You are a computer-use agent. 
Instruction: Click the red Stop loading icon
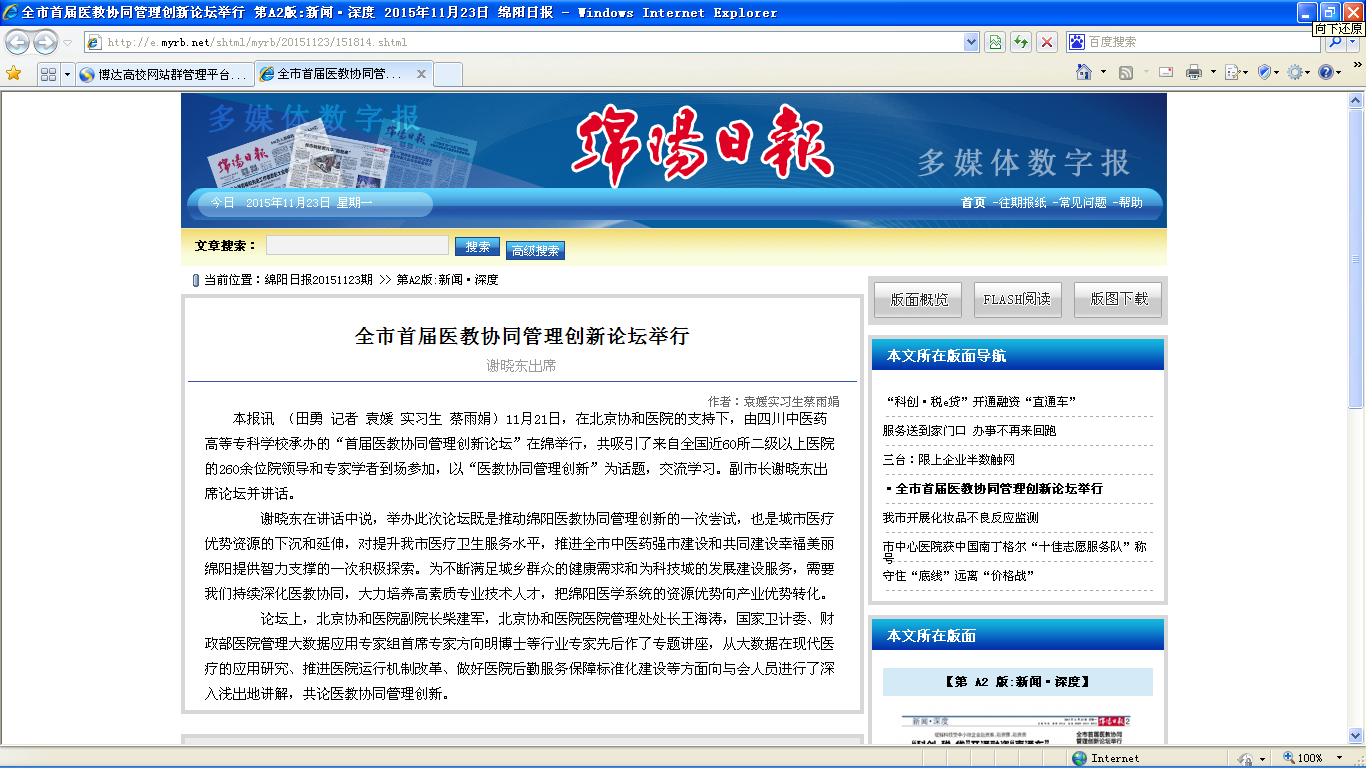(1046, 42)
